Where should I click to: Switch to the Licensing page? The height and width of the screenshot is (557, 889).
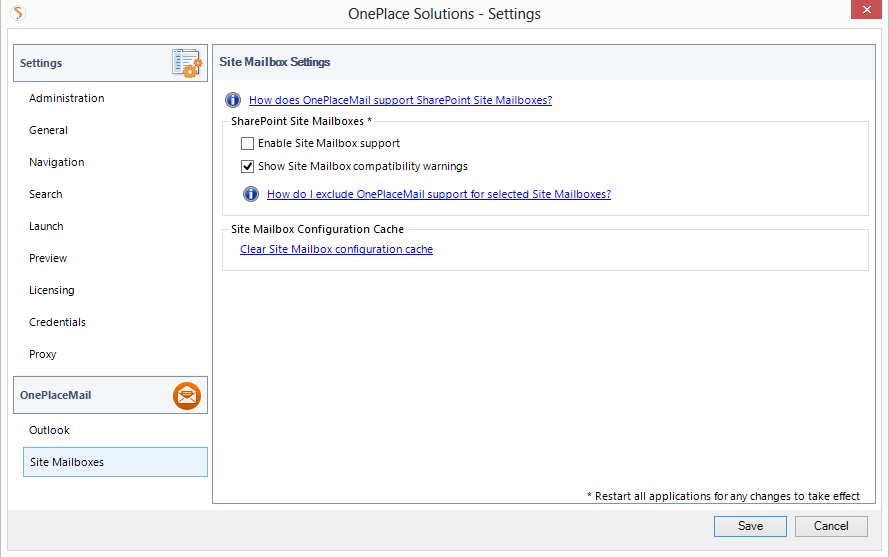point(52,290)
